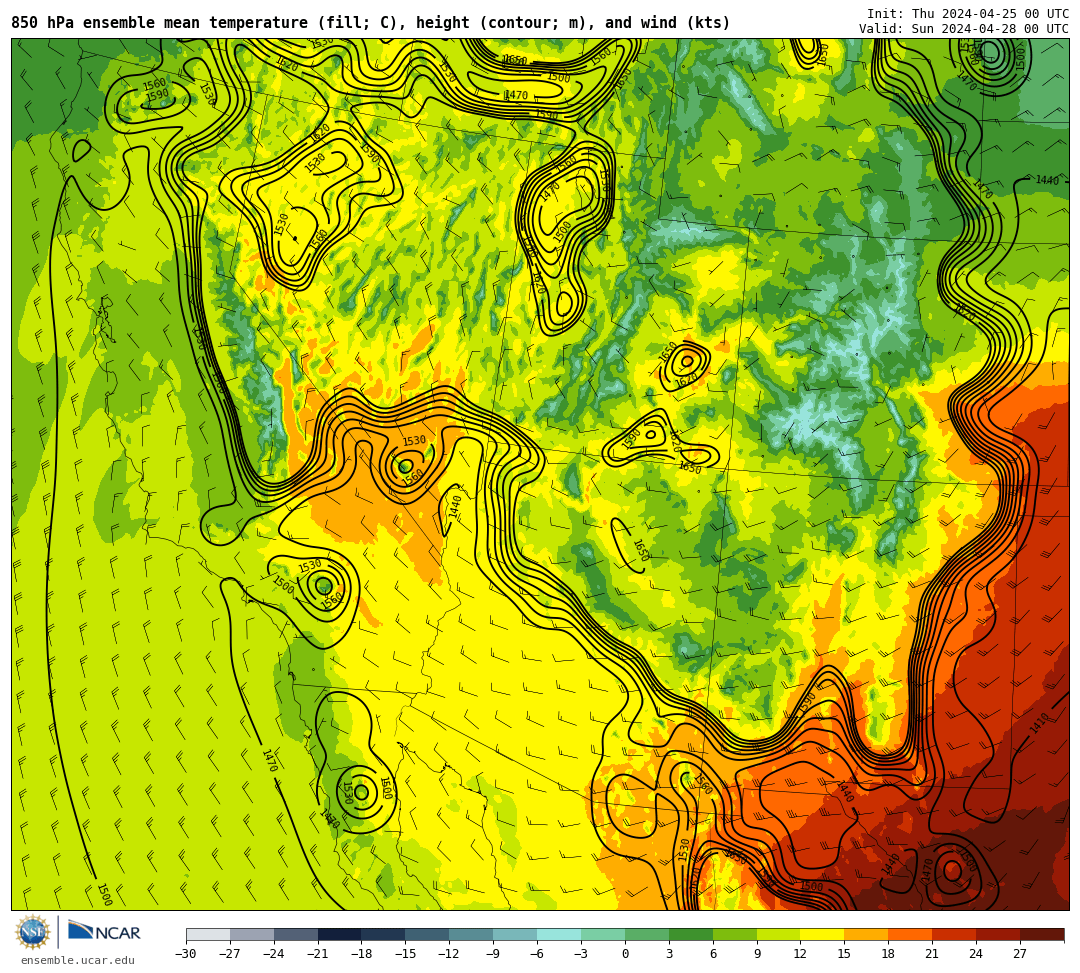Click the 21 colorbar tick label
Screen dimensions: 1080x973
[933, 954]
